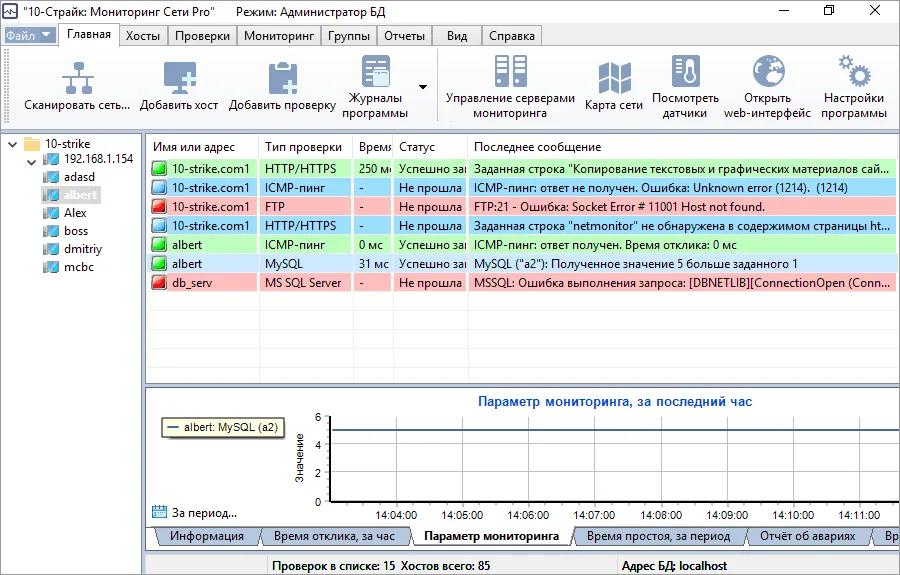Collapse the 192.168.1.154 tree node
This screenshot has height=575, width=900.
point(31,160)
